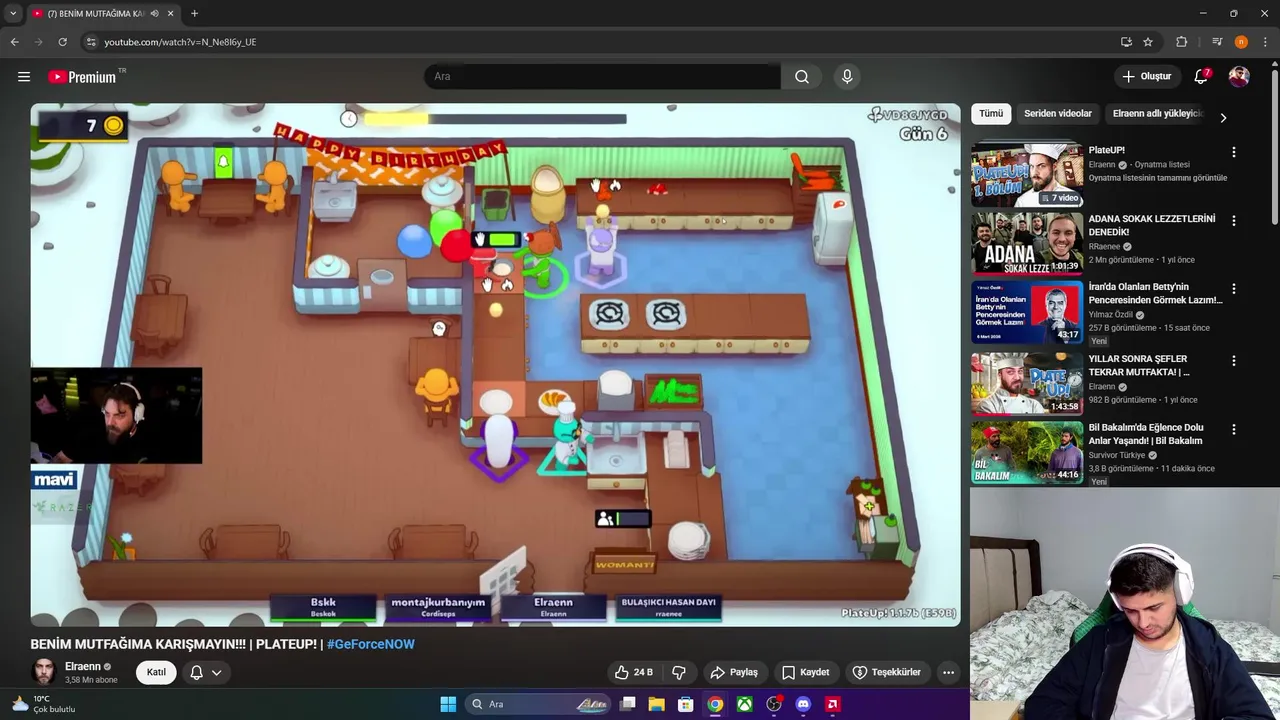Open options for PlateUP! playlist
This screenshot has height=720, width=1280.
coord(1234,152)
